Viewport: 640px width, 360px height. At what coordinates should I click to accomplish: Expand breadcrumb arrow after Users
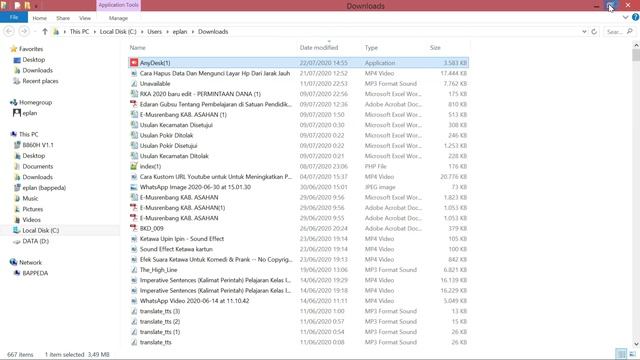167,31
